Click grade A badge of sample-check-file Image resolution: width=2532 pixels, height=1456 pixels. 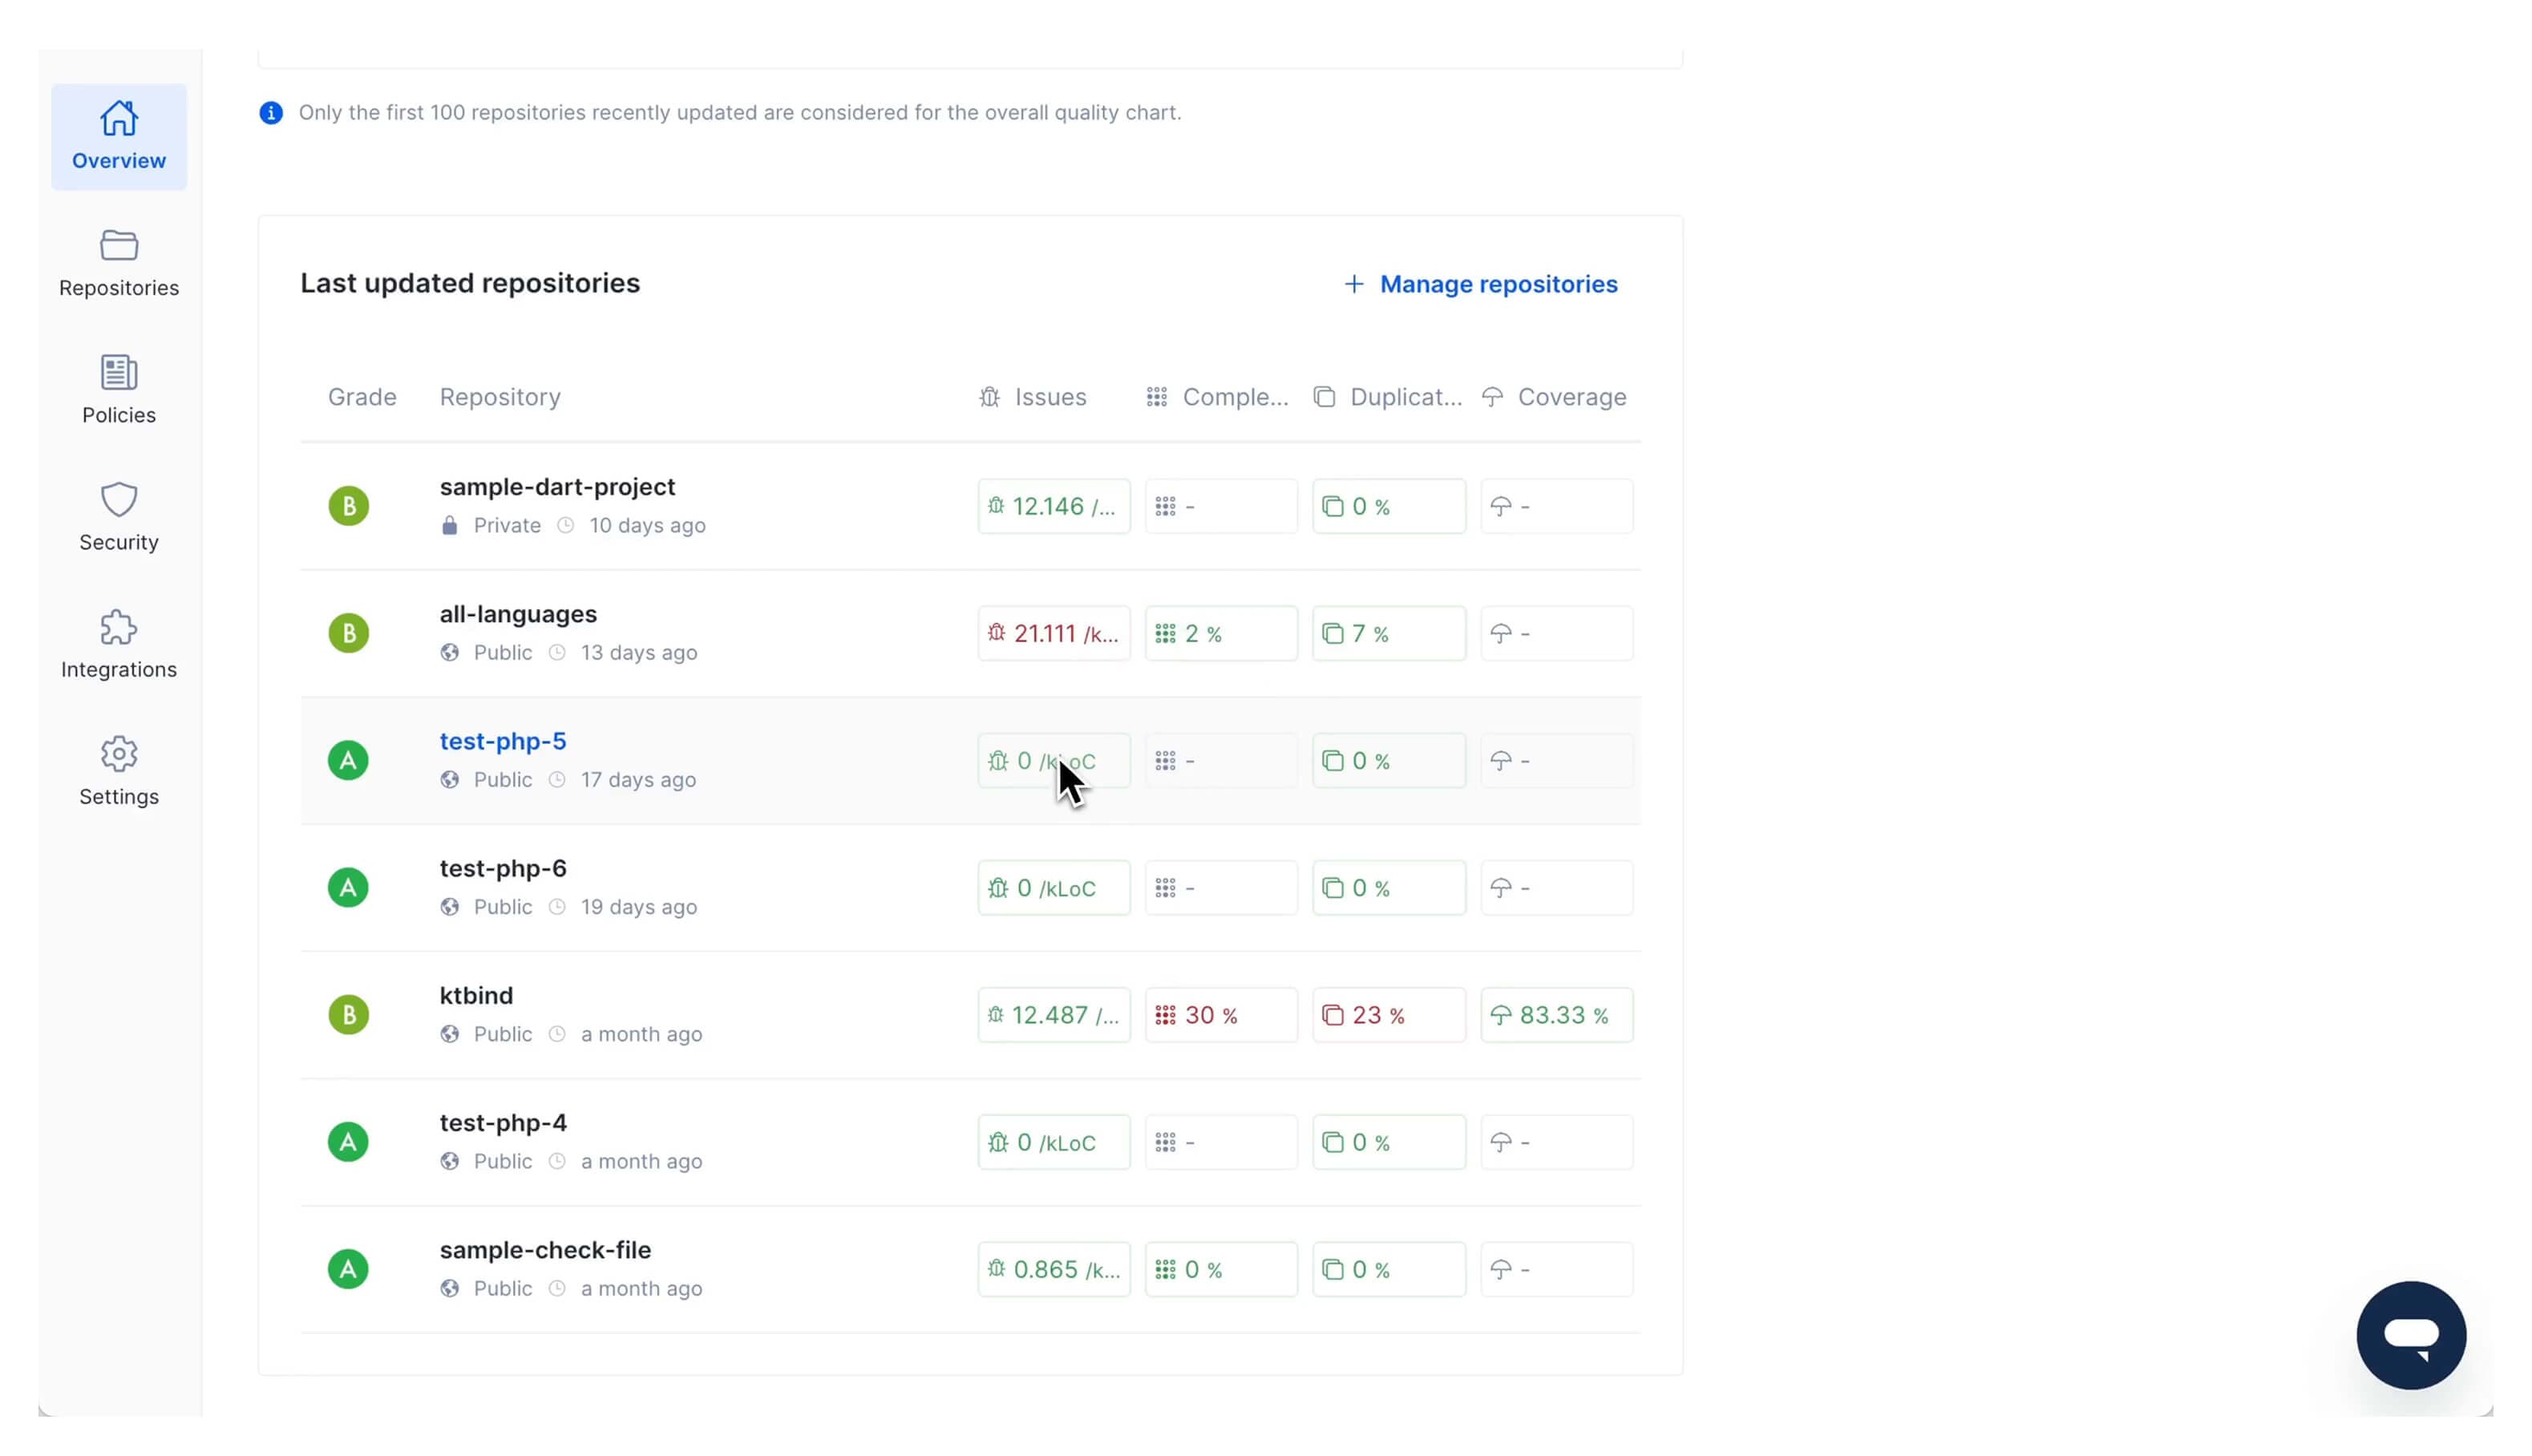[348, 1268]
